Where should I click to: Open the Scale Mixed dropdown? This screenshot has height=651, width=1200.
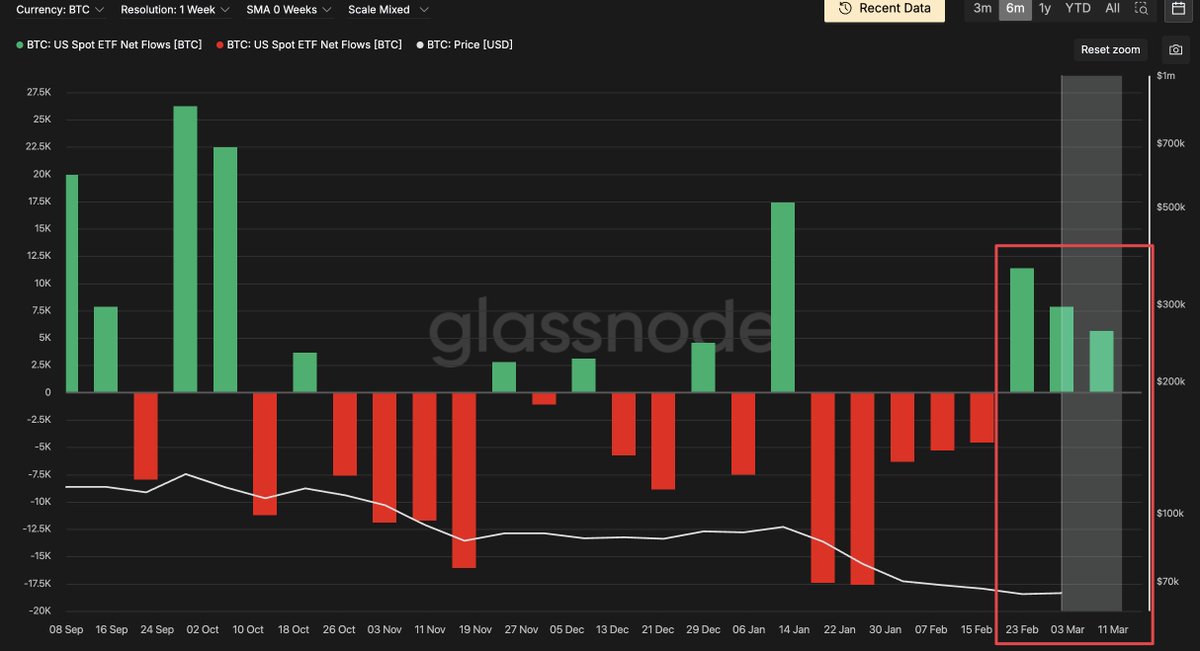388,9
